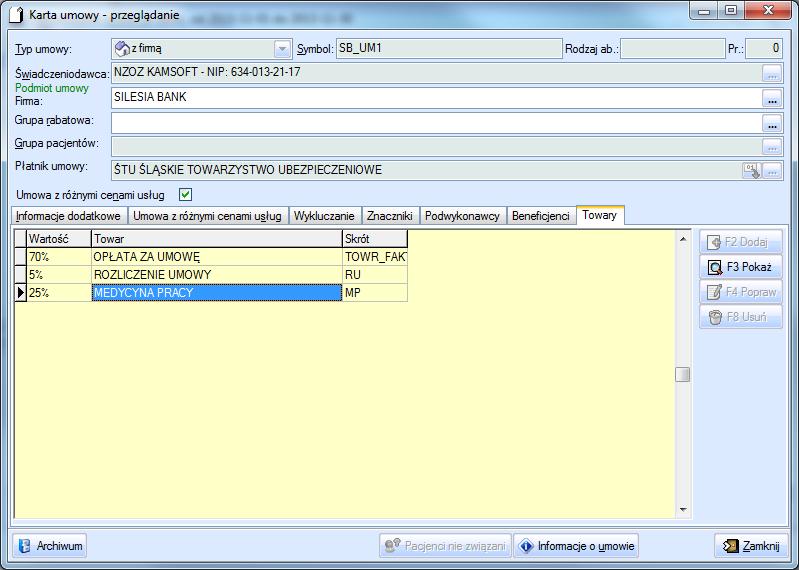Click ellipsis button beside Firma field
Screen dimensions: 799x570
[x=772, y=98]
